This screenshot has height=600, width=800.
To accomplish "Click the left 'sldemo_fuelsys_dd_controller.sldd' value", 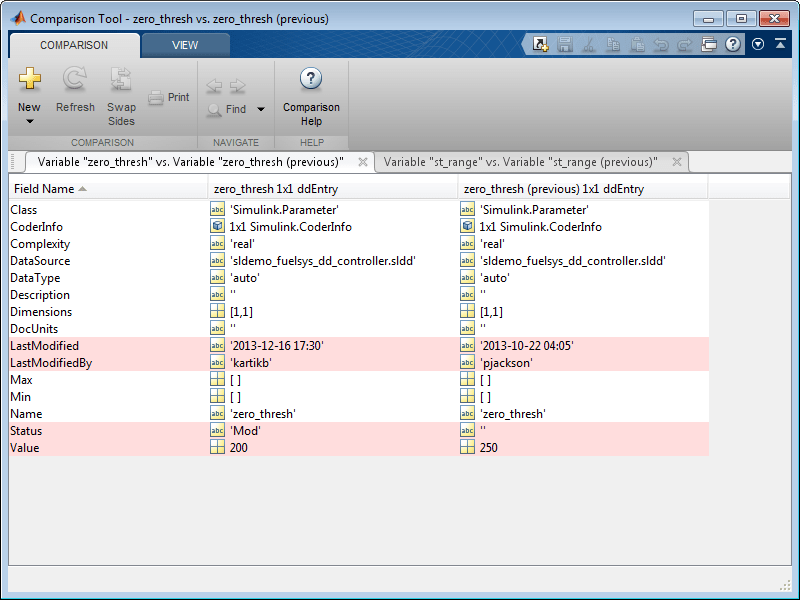I will [322, 261].
